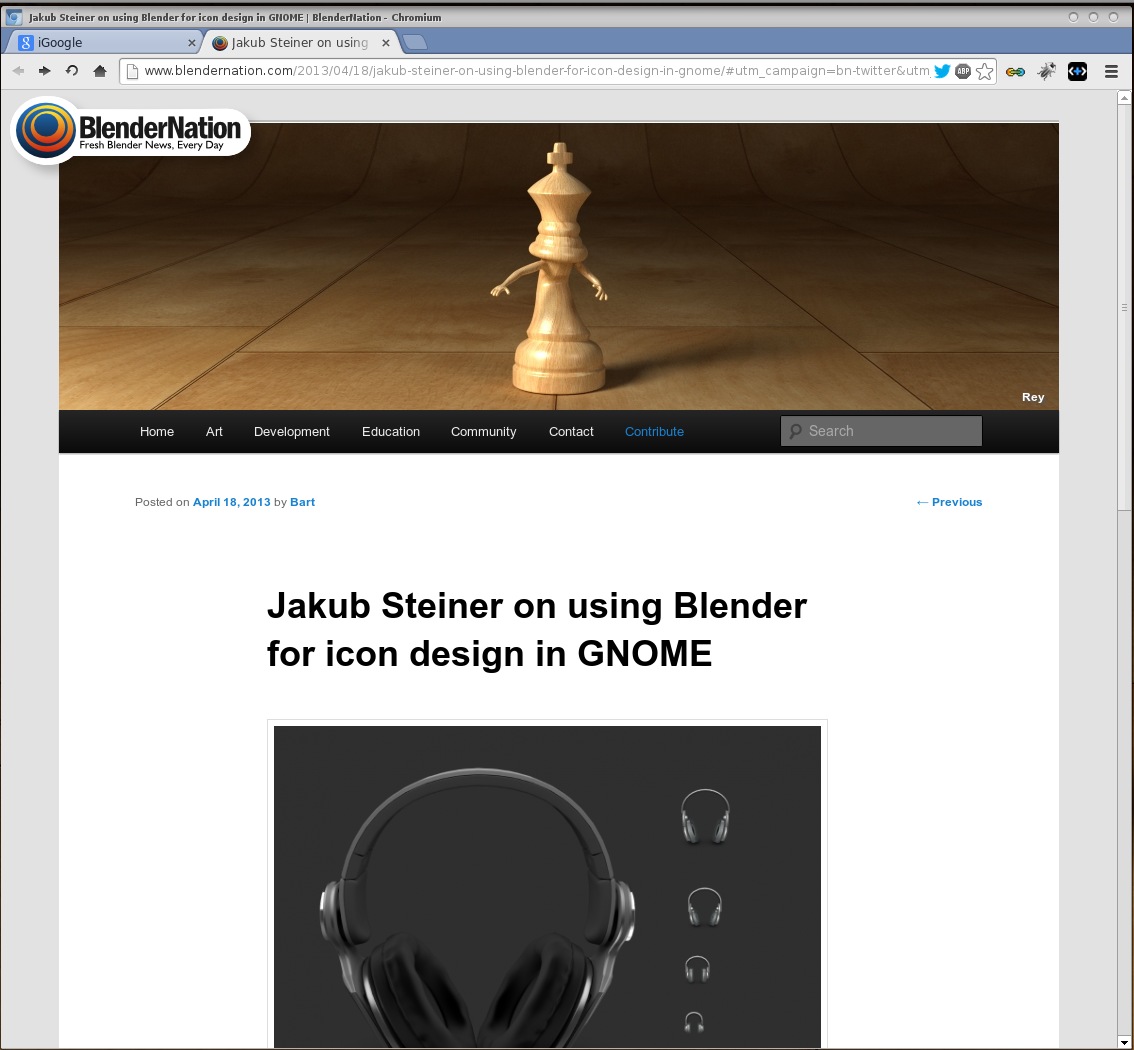Open author Bart's link

(302, 502)
